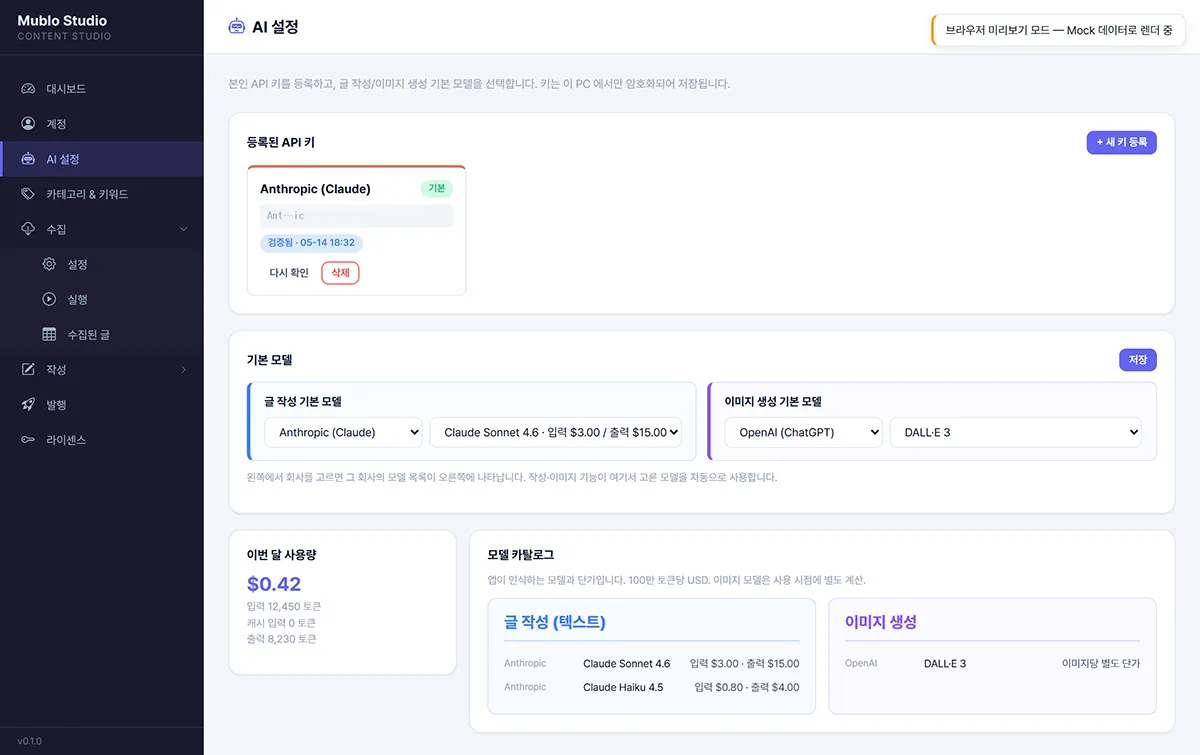Click the play circle icon next to 실행
The height and width of the screenshot is (755, 1200).
[x=49, y=299]
